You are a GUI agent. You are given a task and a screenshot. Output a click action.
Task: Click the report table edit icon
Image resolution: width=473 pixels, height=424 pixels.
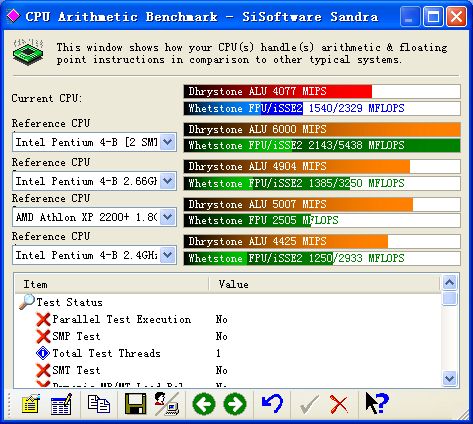61,404
